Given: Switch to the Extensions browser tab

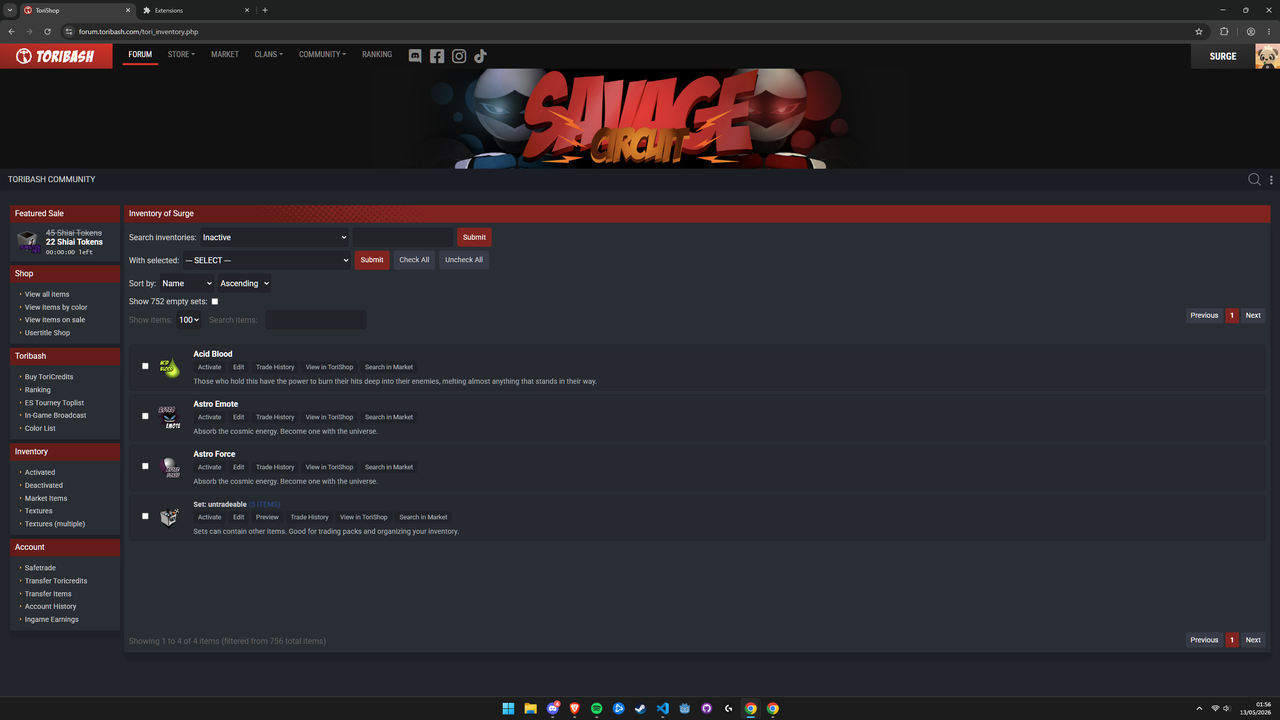Looking at the screenshot, I should click(194, 10).
